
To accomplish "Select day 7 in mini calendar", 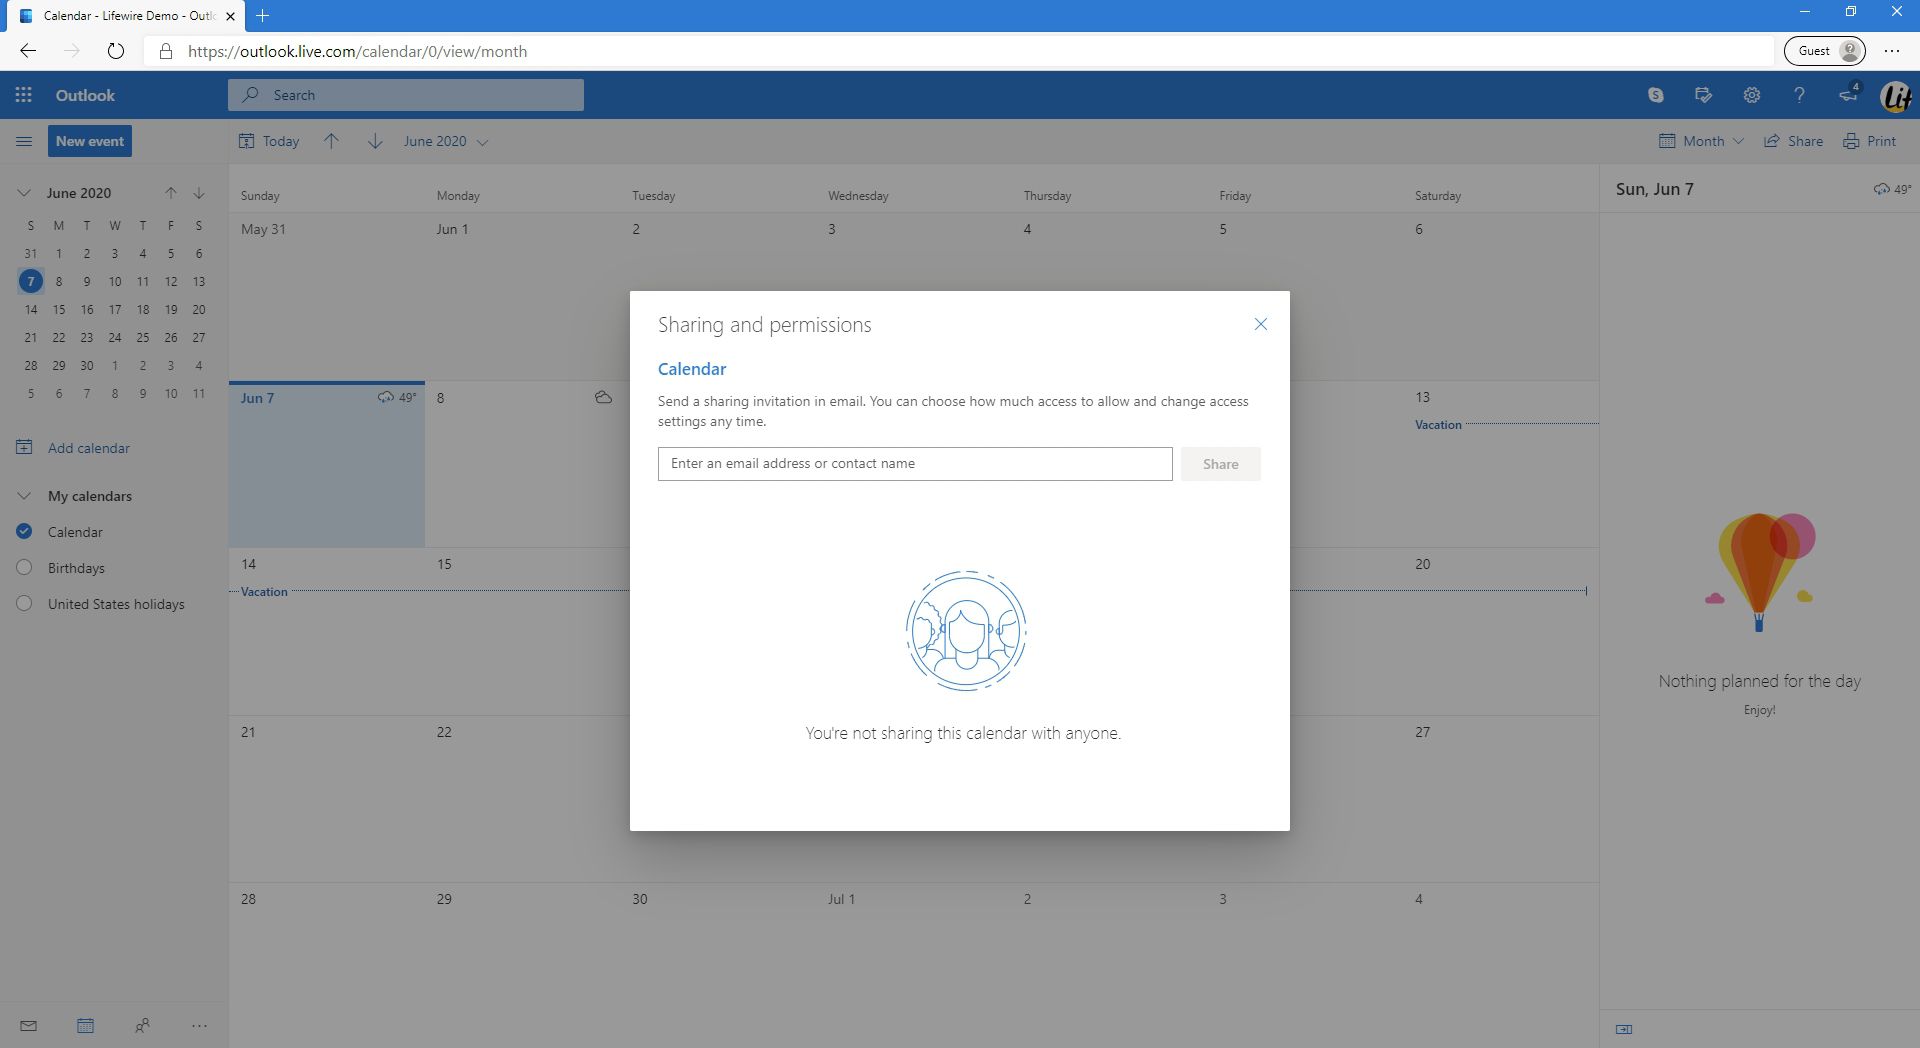I will (31, 282).
